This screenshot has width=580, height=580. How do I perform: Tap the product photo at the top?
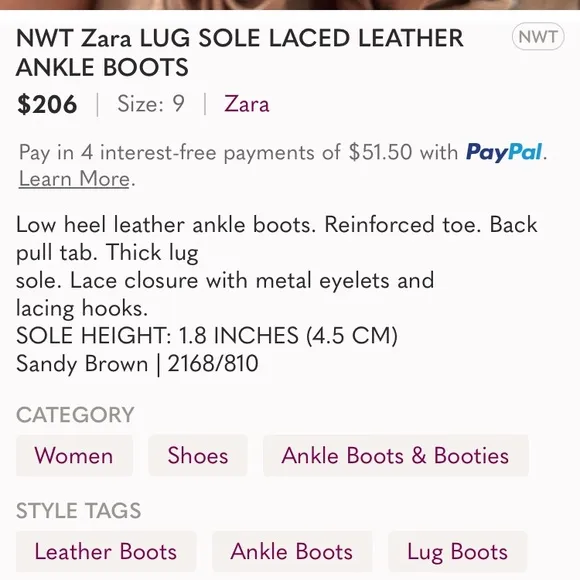pos(290,4)
